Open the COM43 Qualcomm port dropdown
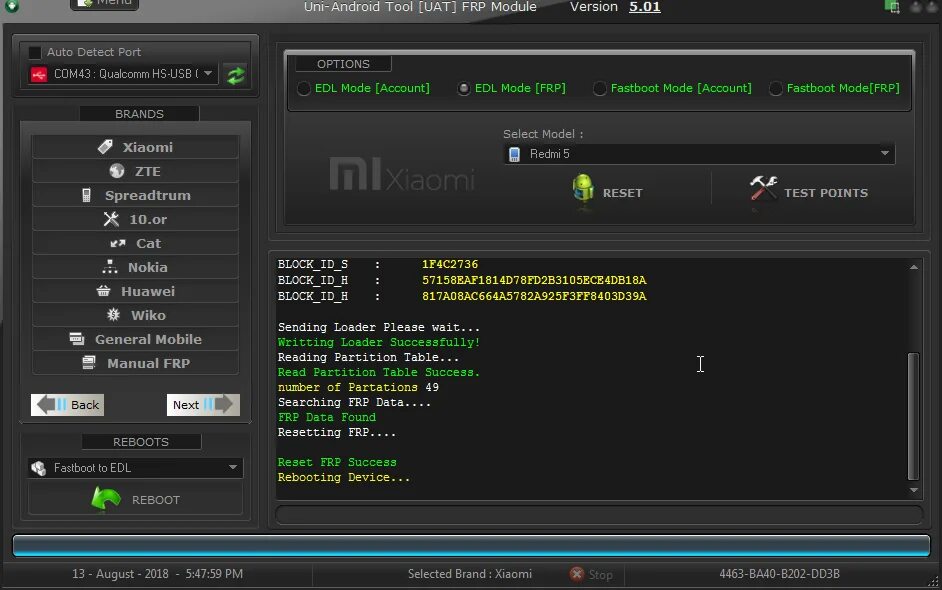Viewport: 942px width, 590px height. [208, 74]
